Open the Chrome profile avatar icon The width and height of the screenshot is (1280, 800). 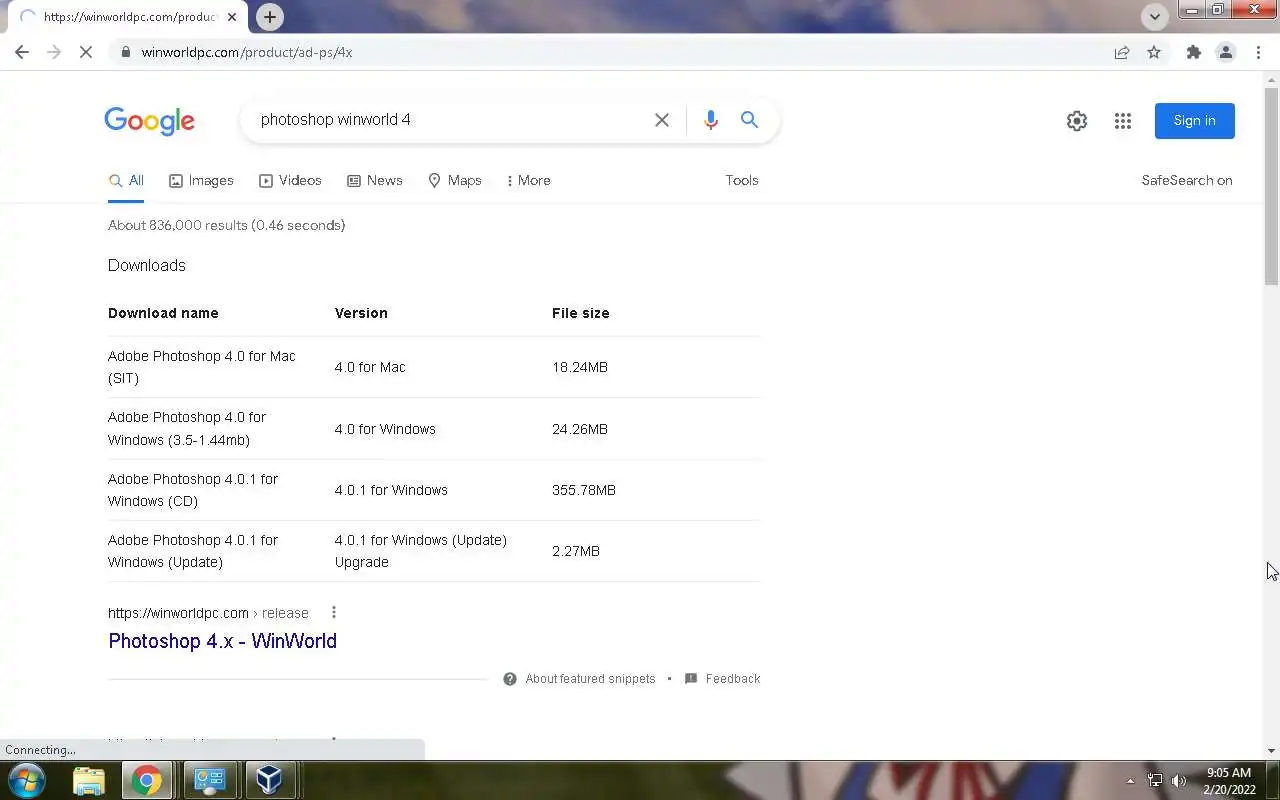[1225, 52]
